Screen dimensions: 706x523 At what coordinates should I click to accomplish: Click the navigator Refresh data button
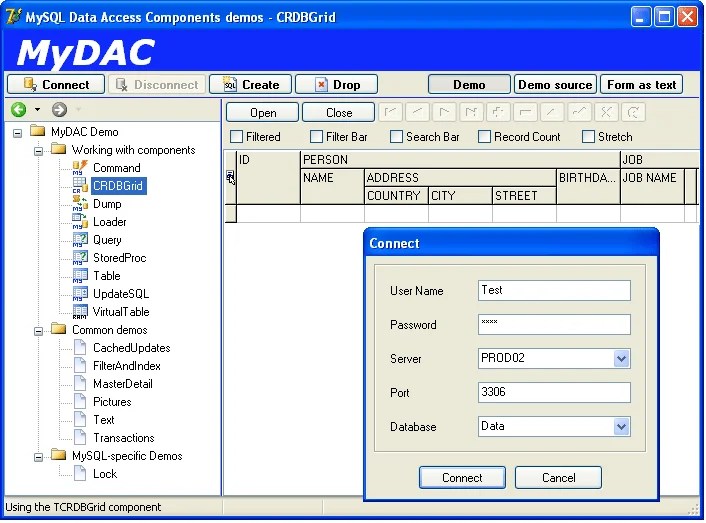point(633,113)
